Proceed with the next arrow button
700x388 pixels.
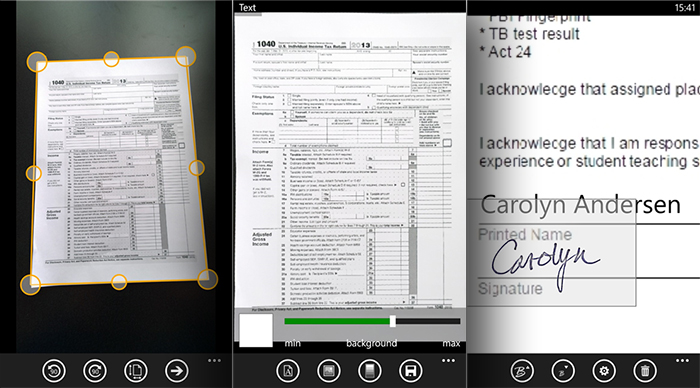(x=176, y=371)
